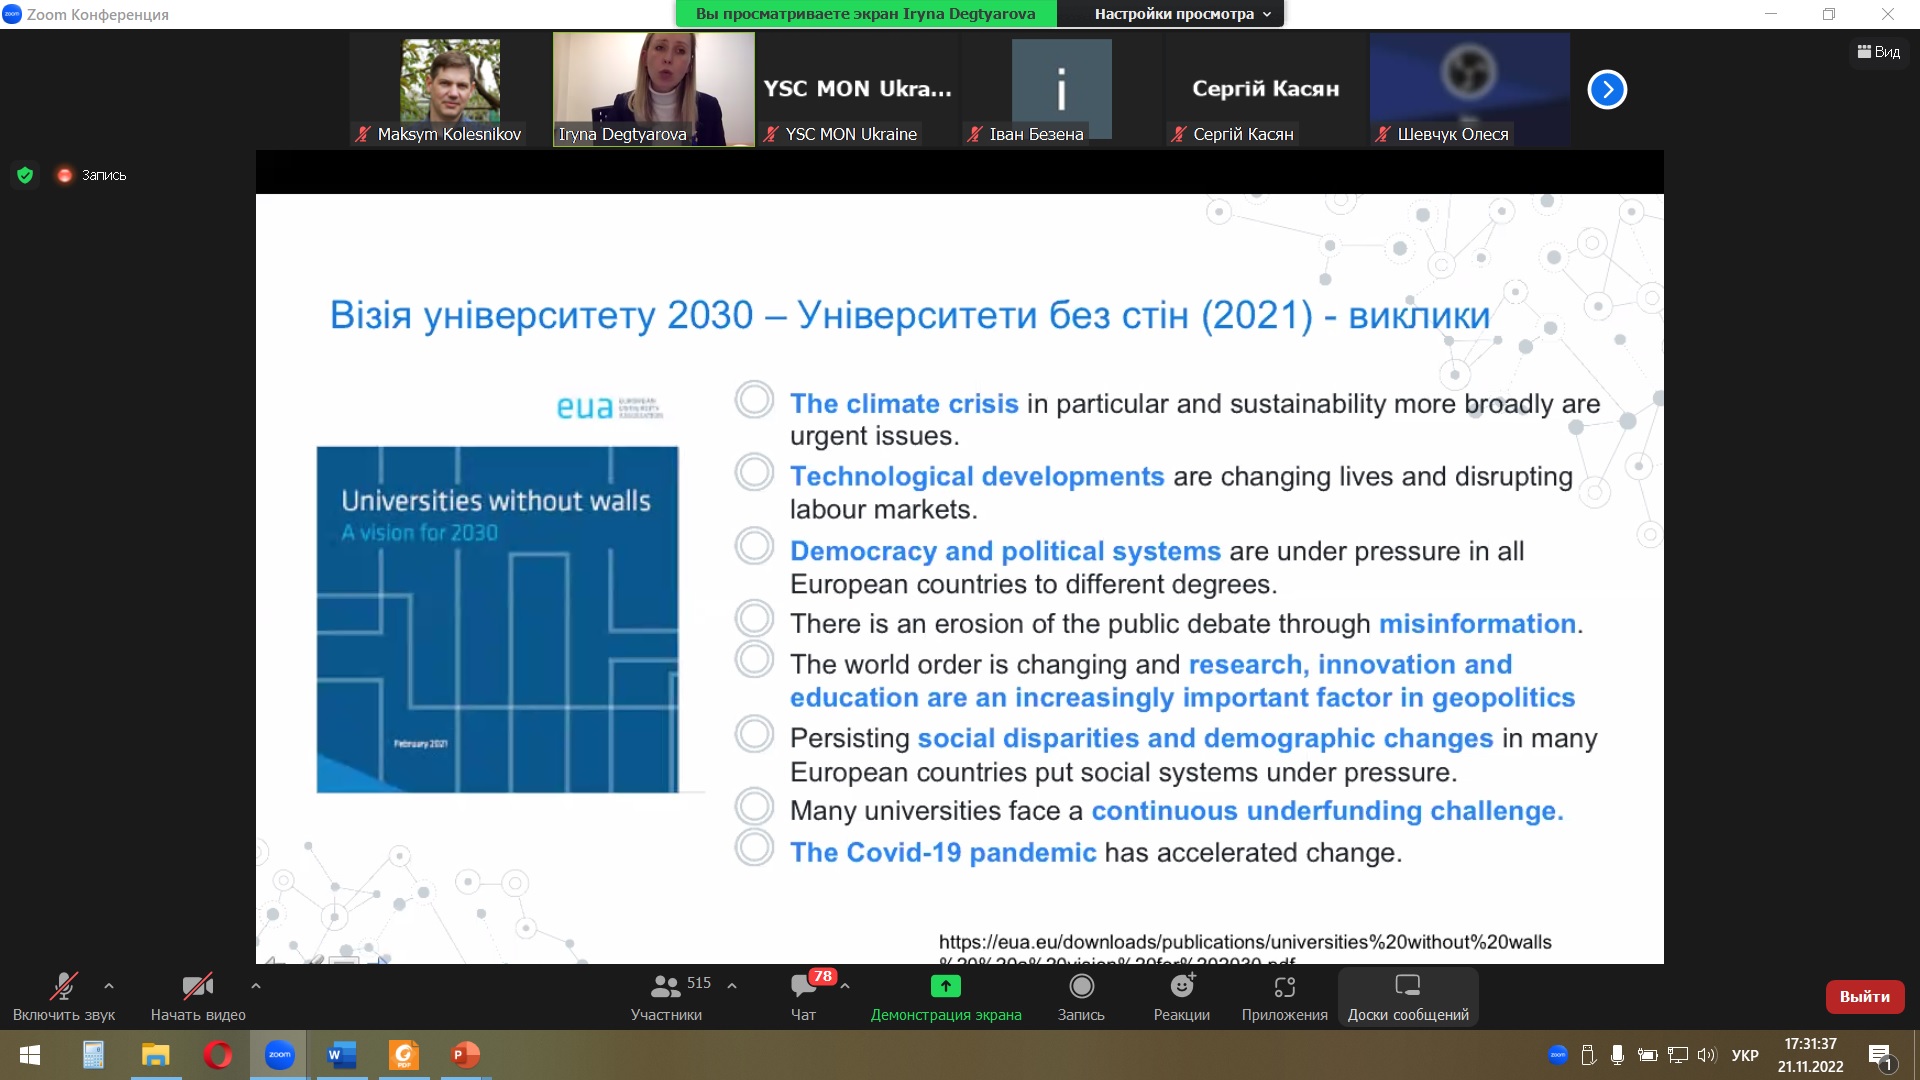Screen dimensions: 1920x1080
Task: Open the Вид view menu
Action: click(x=1879, y=52)
